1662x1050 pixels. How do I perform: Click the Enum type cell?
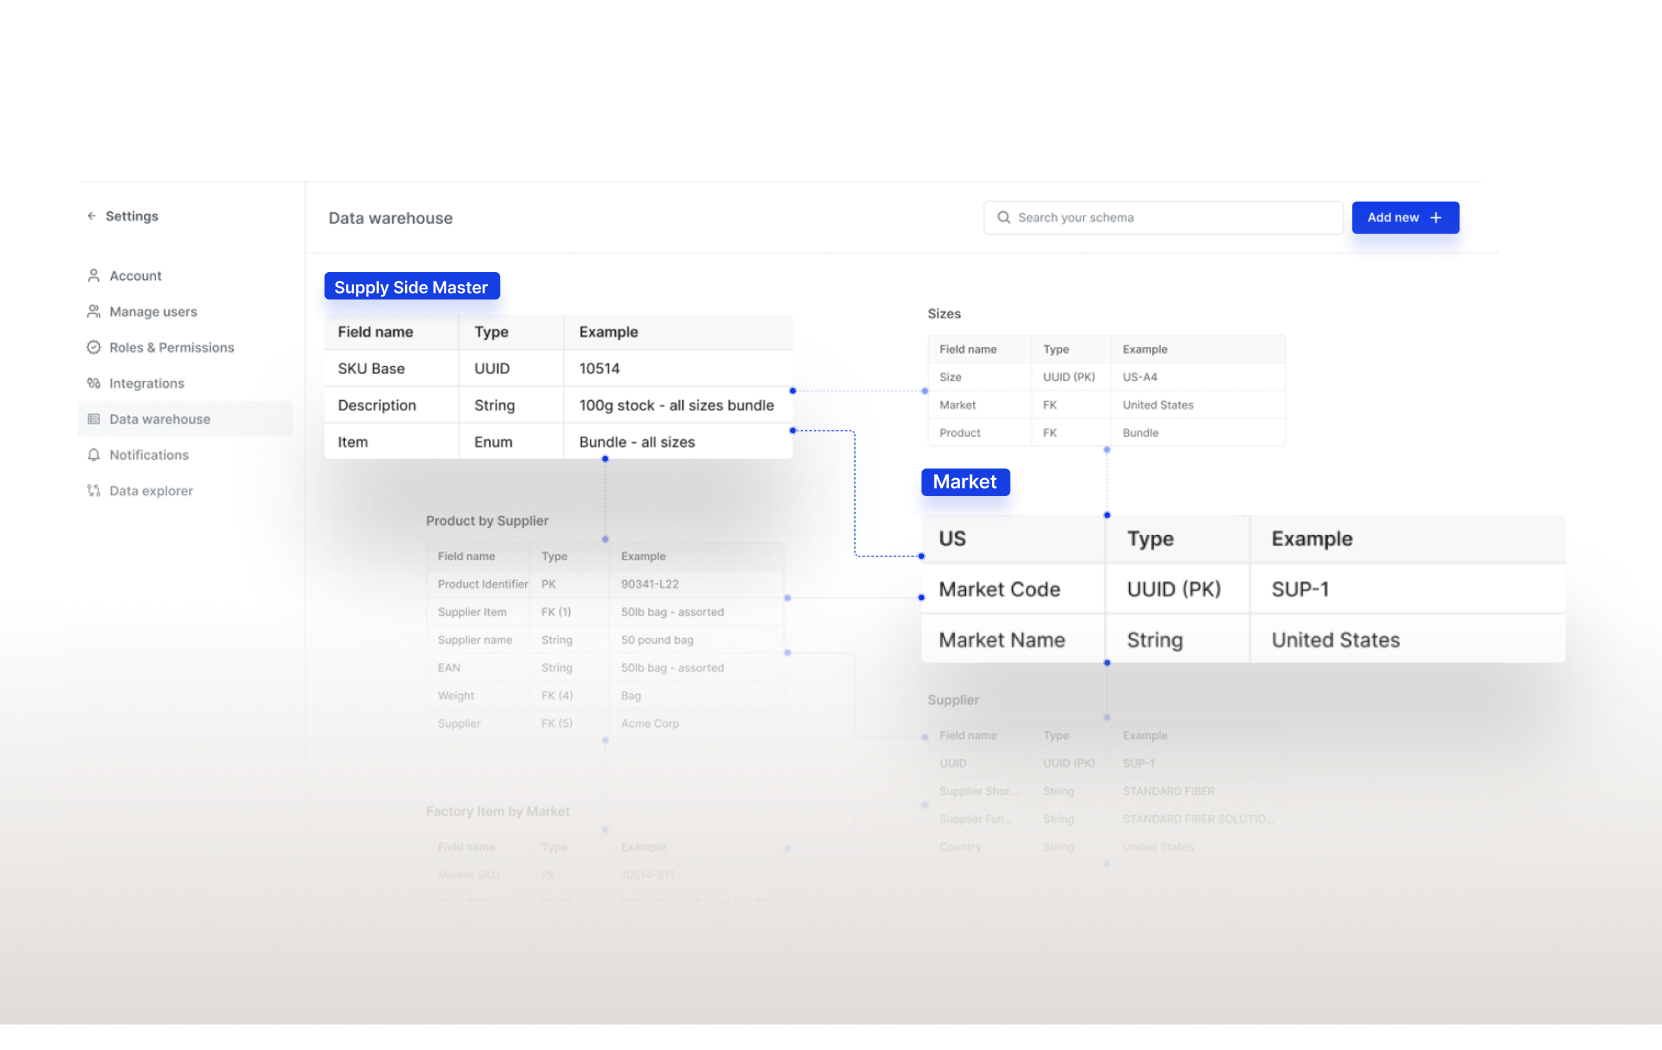511,442
